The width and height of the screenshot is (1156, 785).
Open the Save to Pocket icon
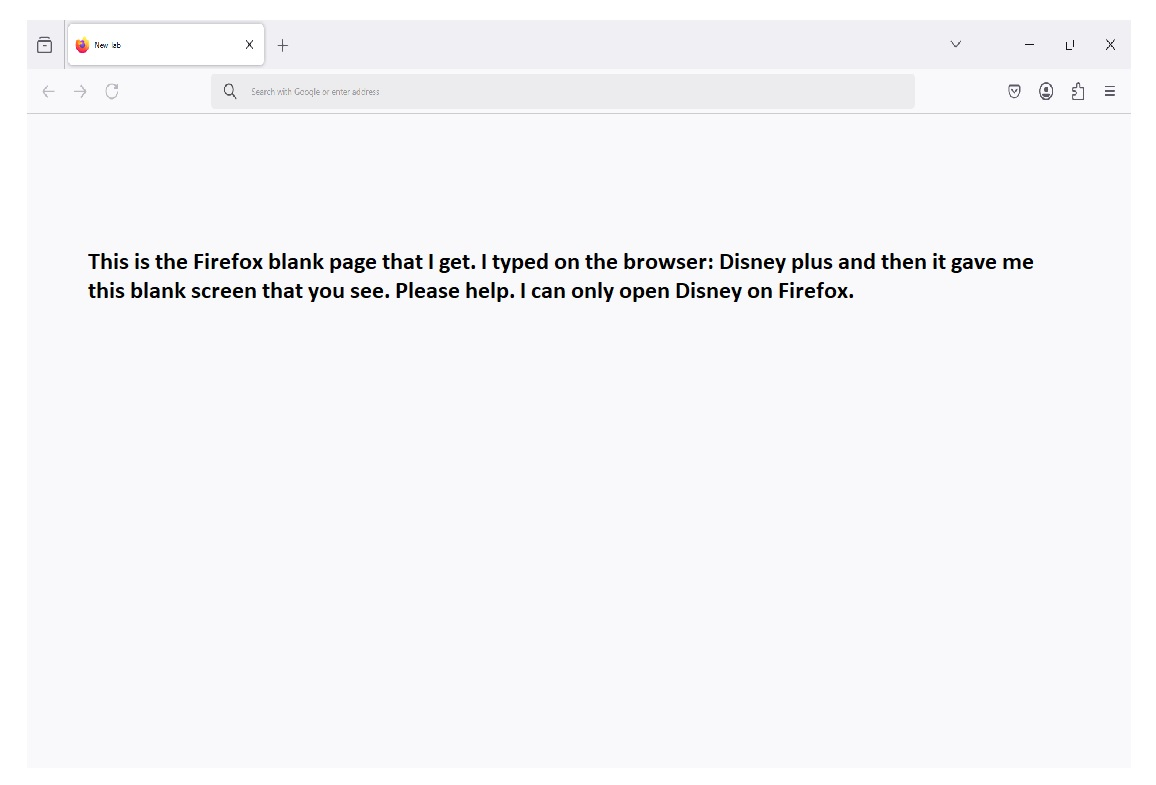pos(1014,91)
